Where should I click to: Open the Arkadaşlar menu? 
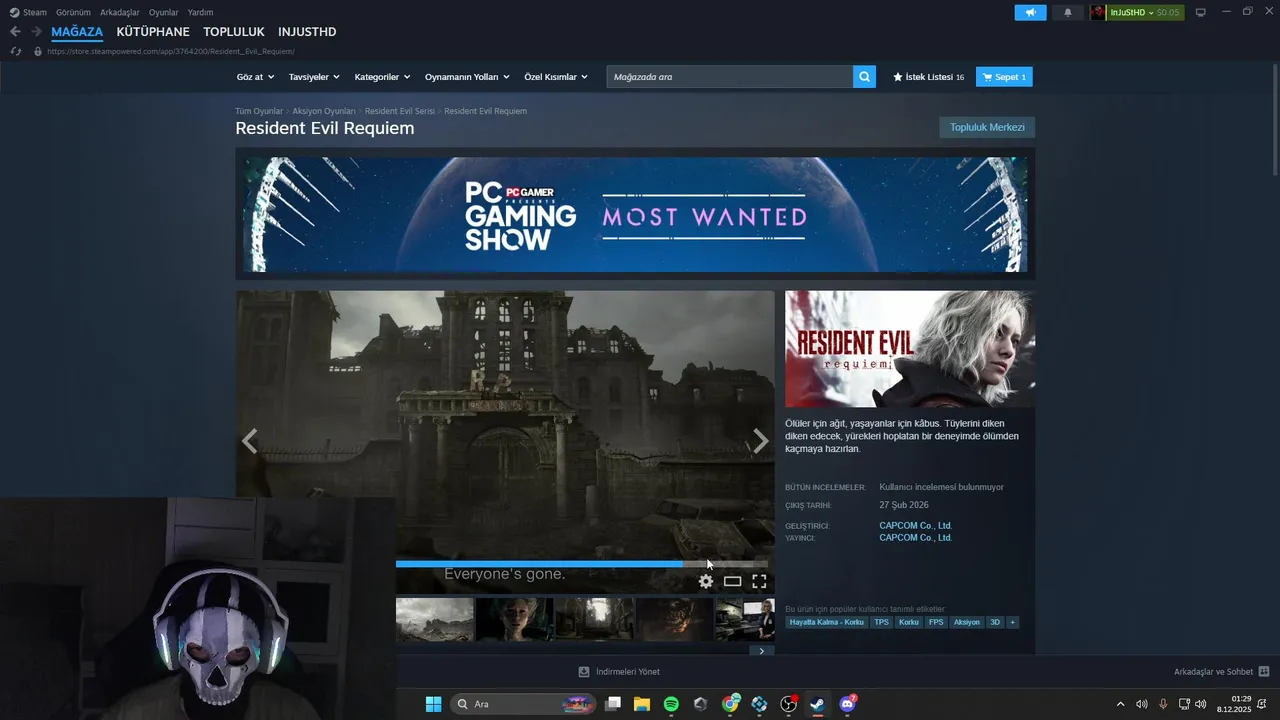tap(120, 12)
